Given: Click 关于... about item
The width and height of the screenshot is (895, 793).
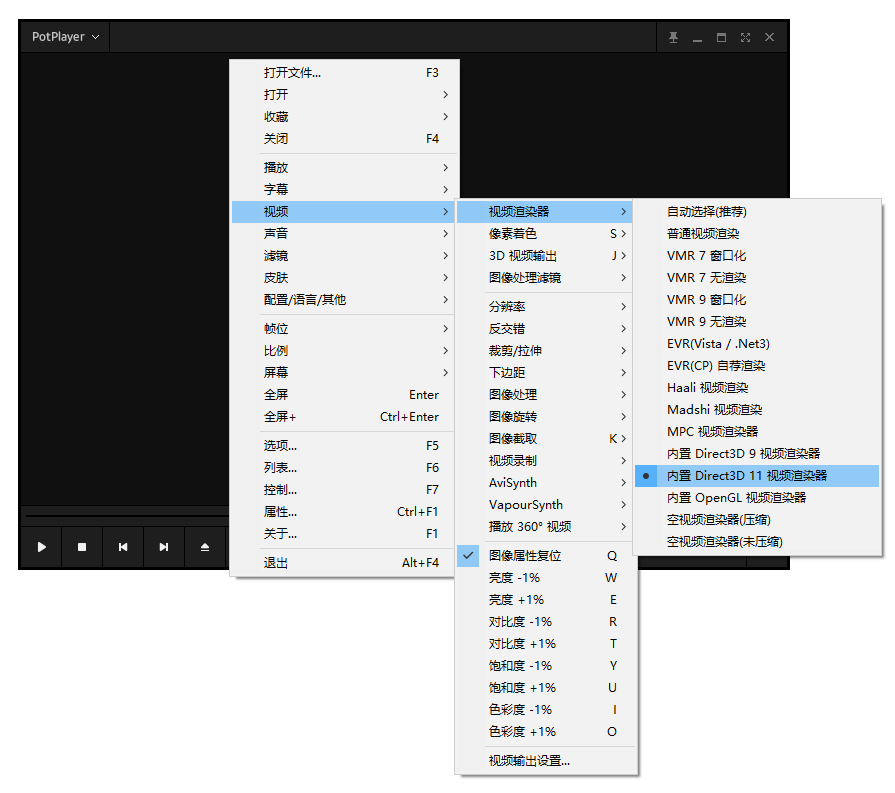Looking at the screenshot, I should [342, 534].
